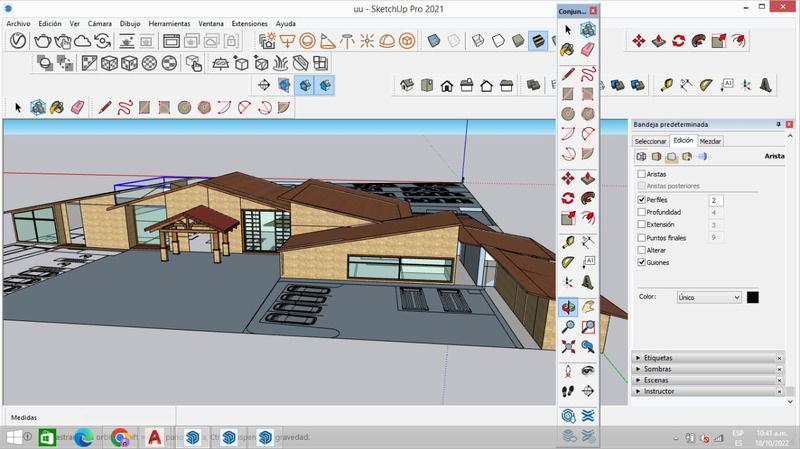The height and width of the screenshot is (449, 800).
Task: Click the black edge color swatch
Action: (753, 297)
